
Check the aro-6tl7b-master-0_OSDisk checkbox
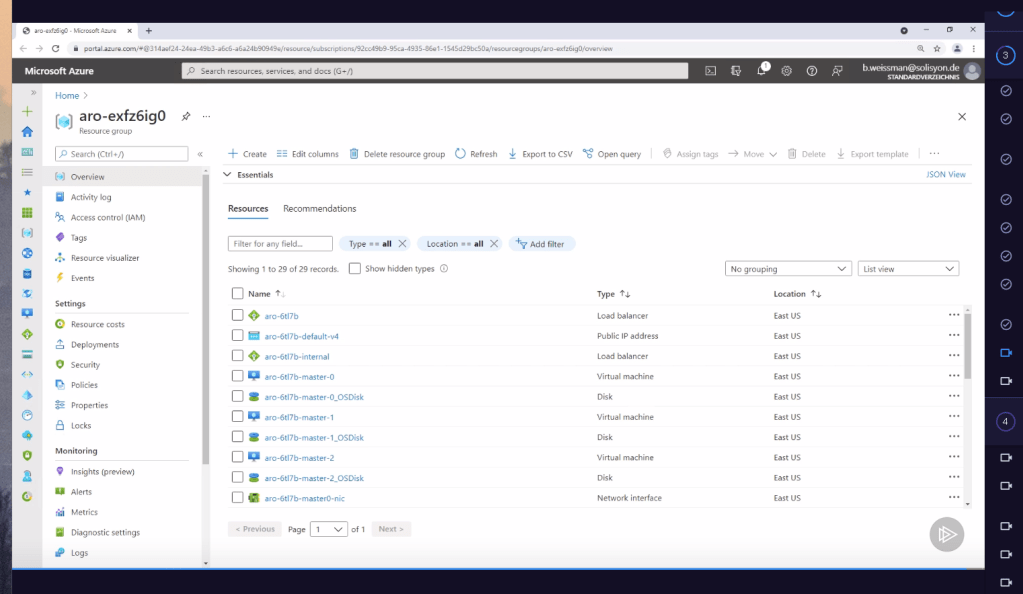pos(237,396)
